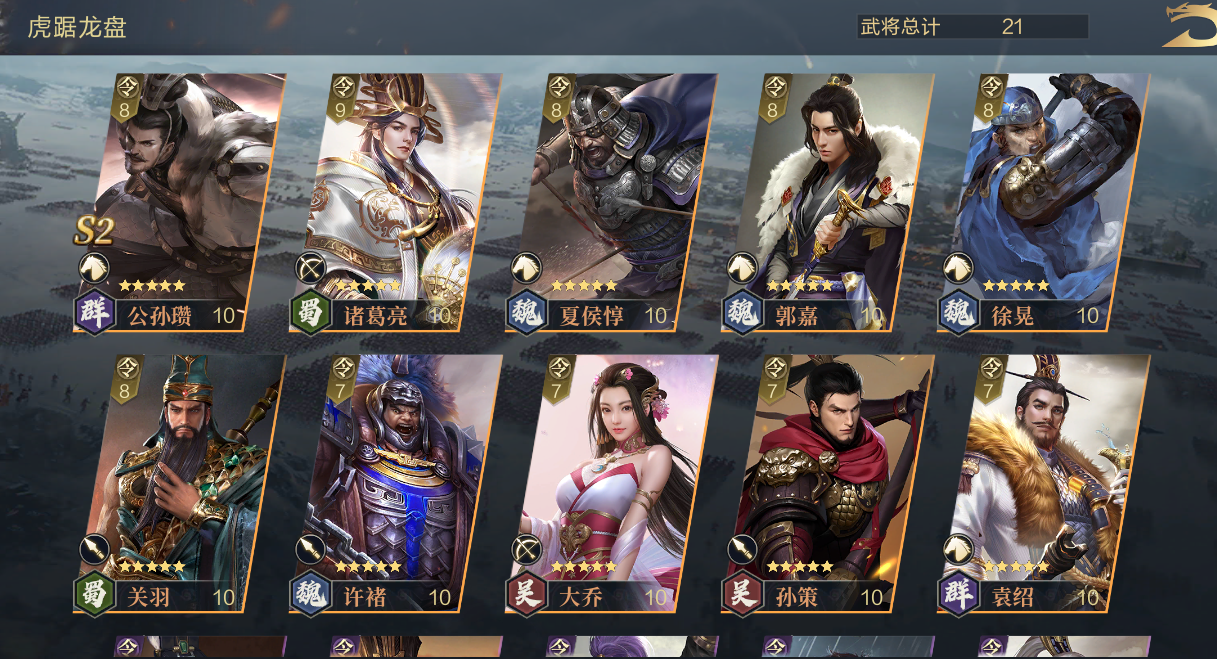The image size is (1217, 659).
Task: Open 郭嘉 general card
Action: [828, 201]
